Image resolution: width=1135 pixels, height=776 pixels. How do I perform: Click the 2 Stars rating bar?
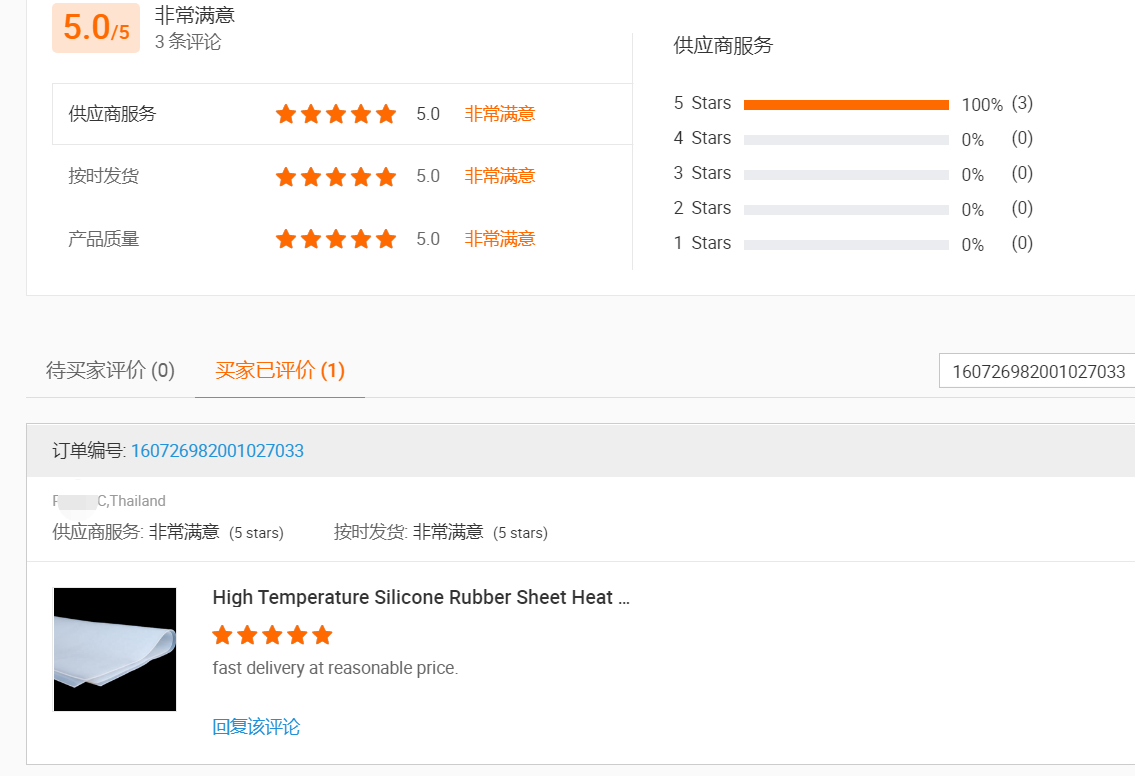846,210
